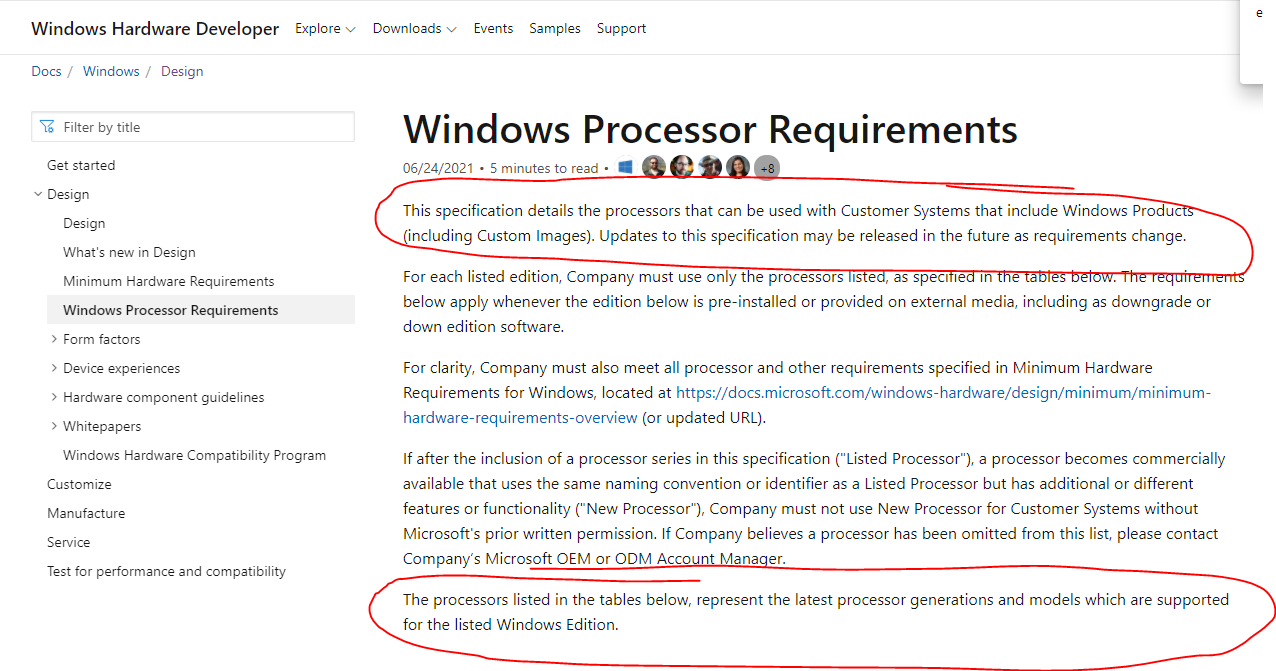
Task: Click the Windows logo icon beside read time
Action: coord(625,167)
